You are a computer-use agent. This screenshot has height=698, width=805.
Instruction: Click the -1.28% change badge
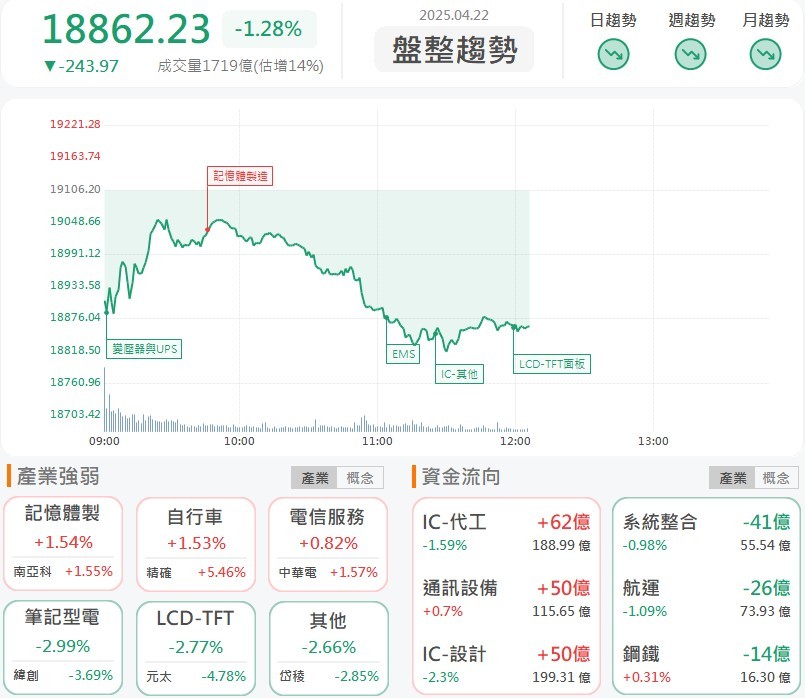pyautogui.click(x=269, y=29)
